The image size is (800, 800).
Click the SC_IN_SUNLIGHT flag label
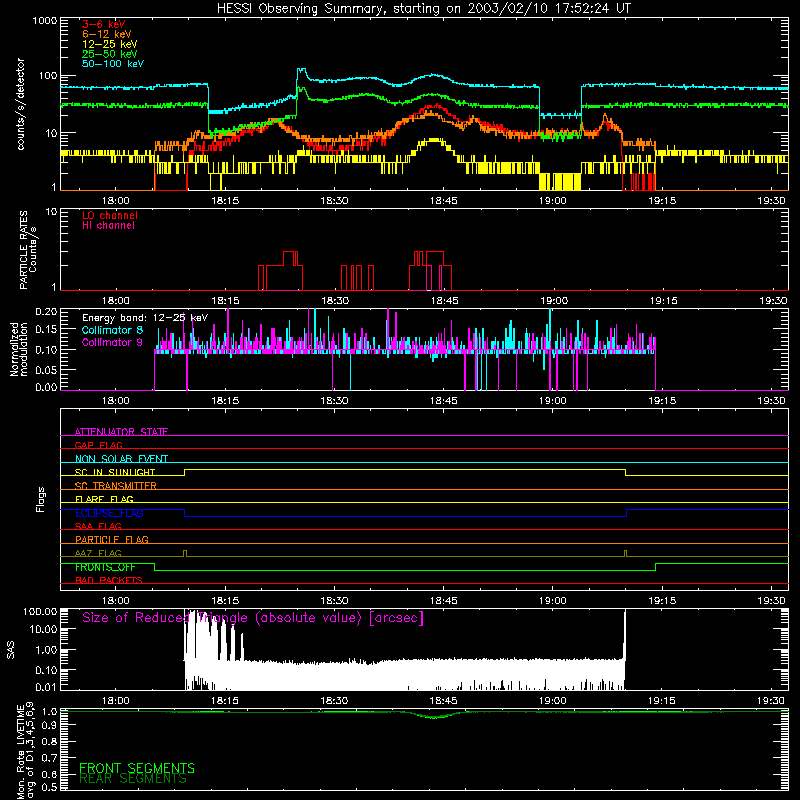(x=115, y=472)
